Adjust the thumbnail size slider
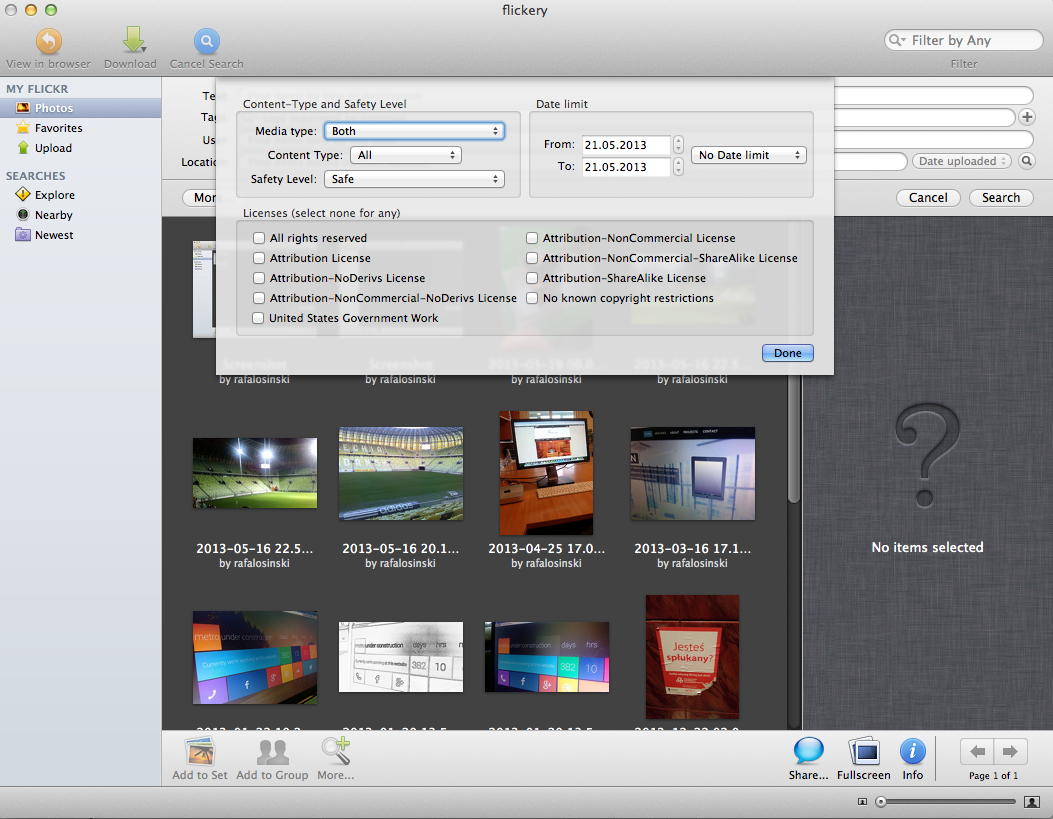The width and height of the screenshot is (1053, 819). coord(881,802)
